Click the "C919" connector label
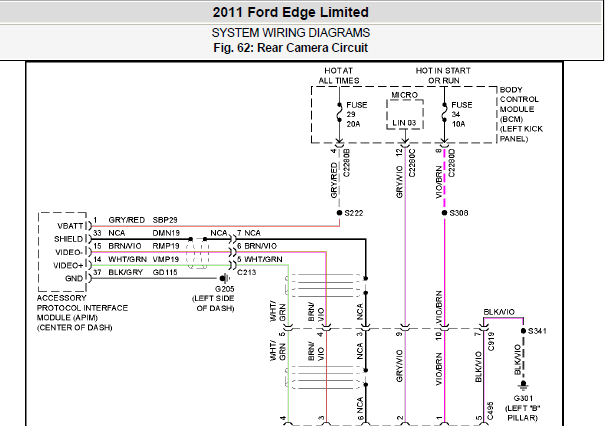Viewport: 607px width, 426px height. (x=491, y=342)
